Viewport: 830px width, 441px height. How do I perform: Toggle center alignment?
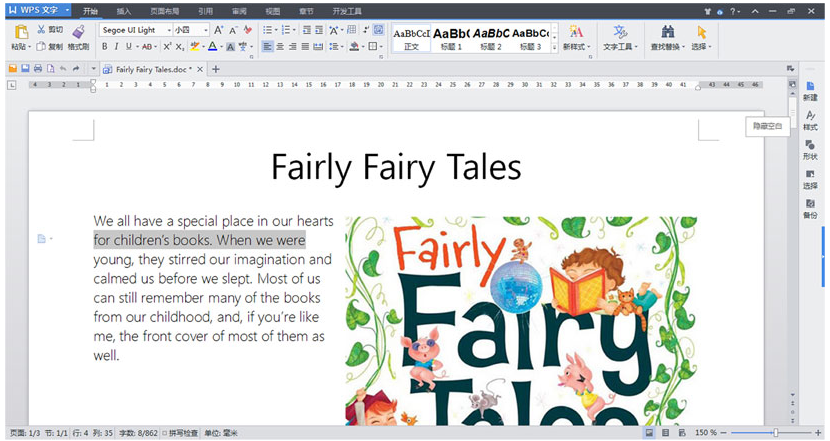pos(281,47)
